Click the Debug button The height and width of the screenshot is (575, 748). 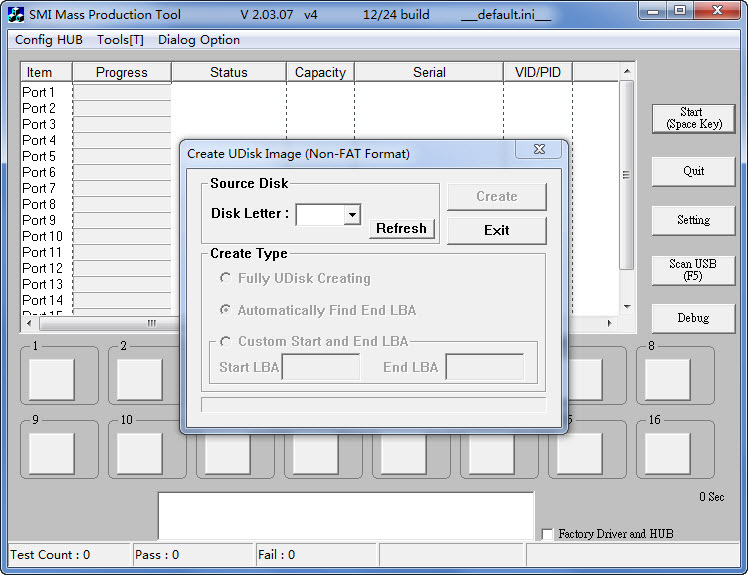pyautogui.click(x=694, y=318)
